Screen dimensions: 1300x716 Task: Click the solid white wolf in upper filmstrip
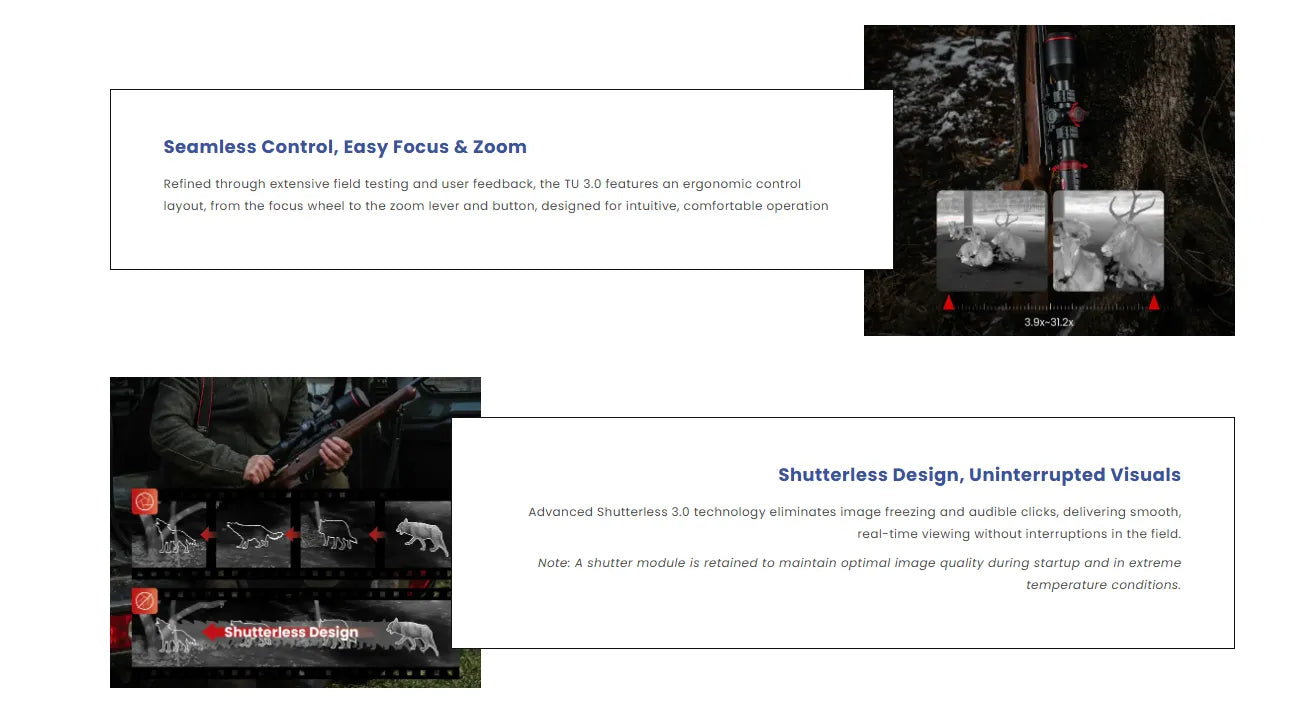(x=423, y=536)
